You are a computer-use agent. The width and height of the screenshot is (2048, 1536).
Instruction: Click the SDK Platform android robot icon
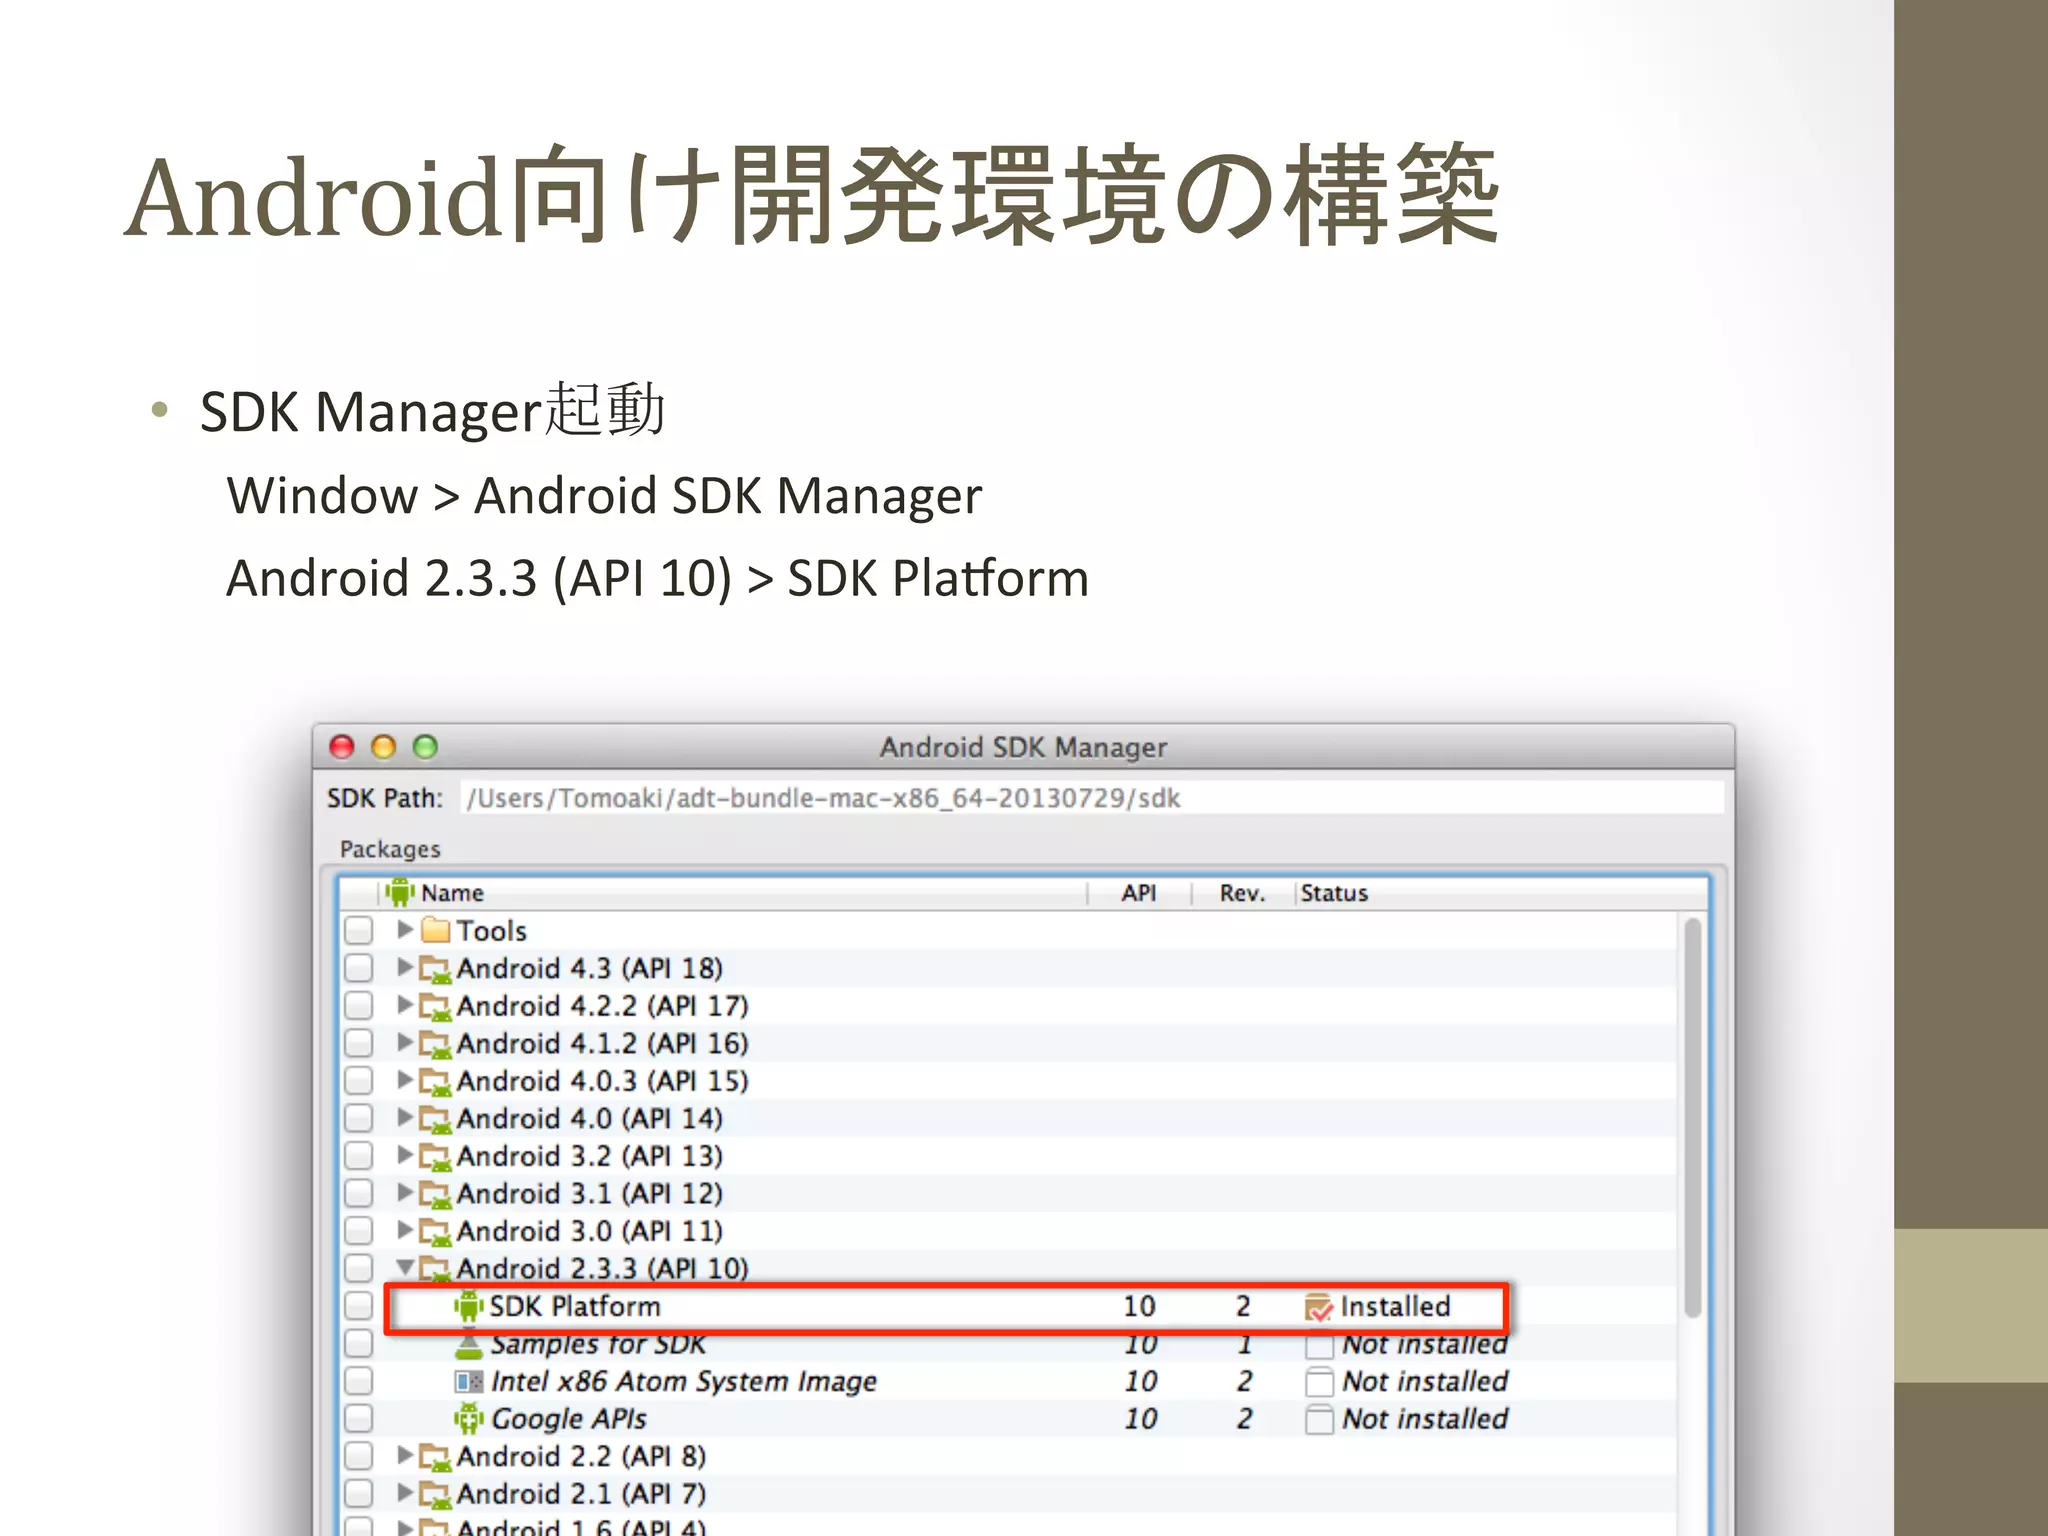468,1306
